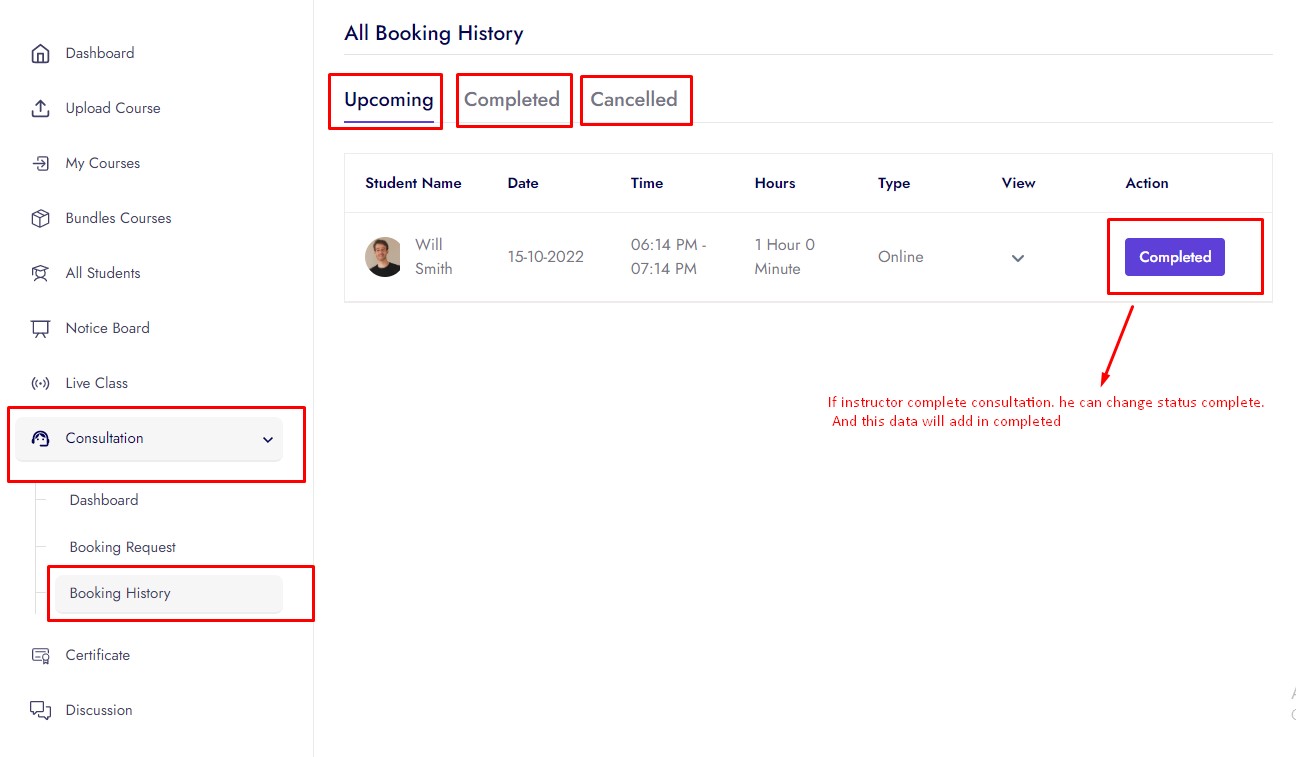
Task: Collapse the Consultation menu chevron
Action: [267, 440]
